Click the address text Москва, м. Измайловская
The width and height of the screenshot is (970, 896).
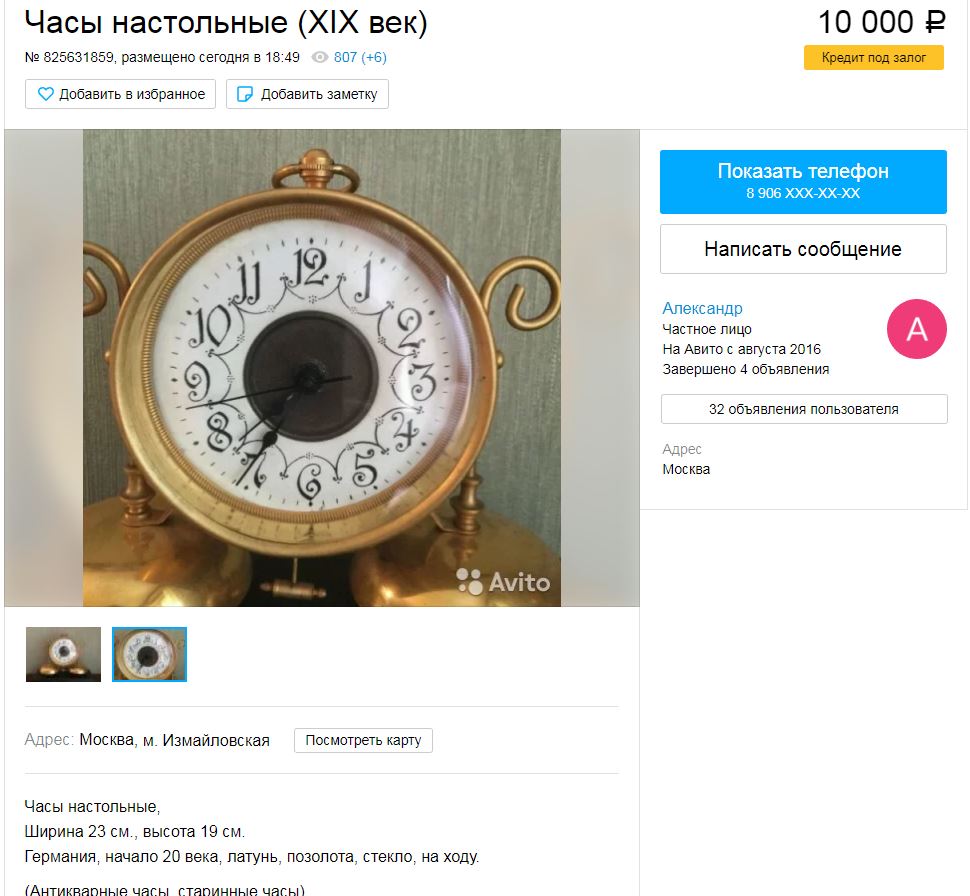pyautogui.click(x=174, y=740)
